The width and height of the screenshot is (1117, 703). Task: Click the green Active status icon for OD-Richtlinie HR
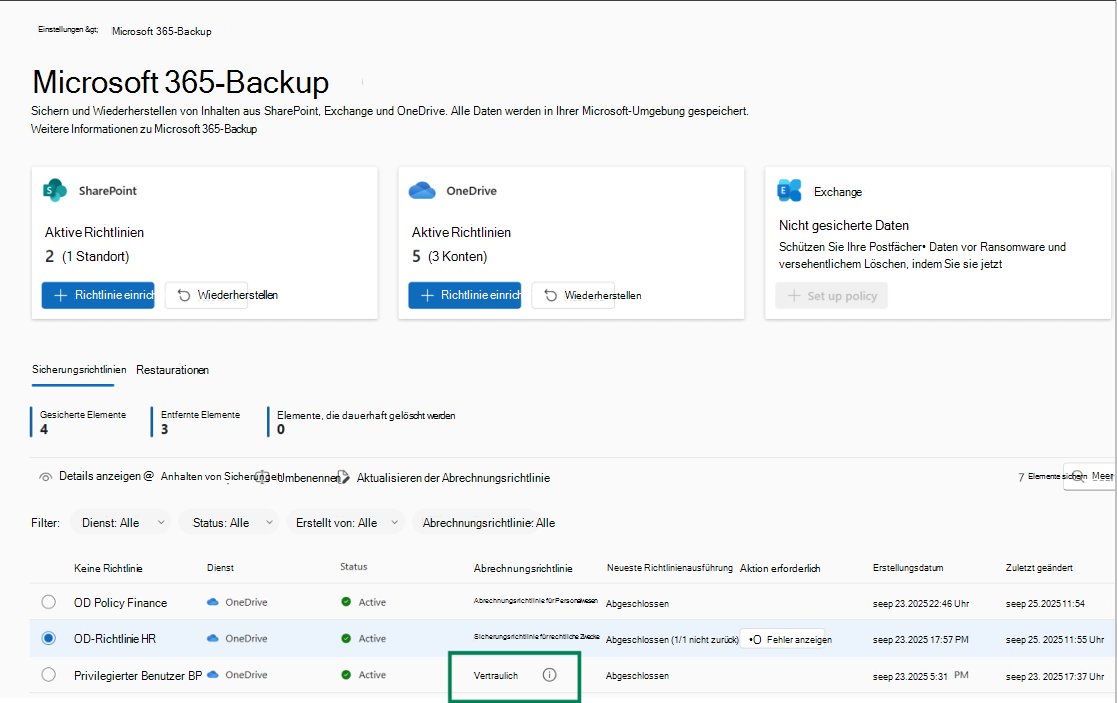coord(346,638)
